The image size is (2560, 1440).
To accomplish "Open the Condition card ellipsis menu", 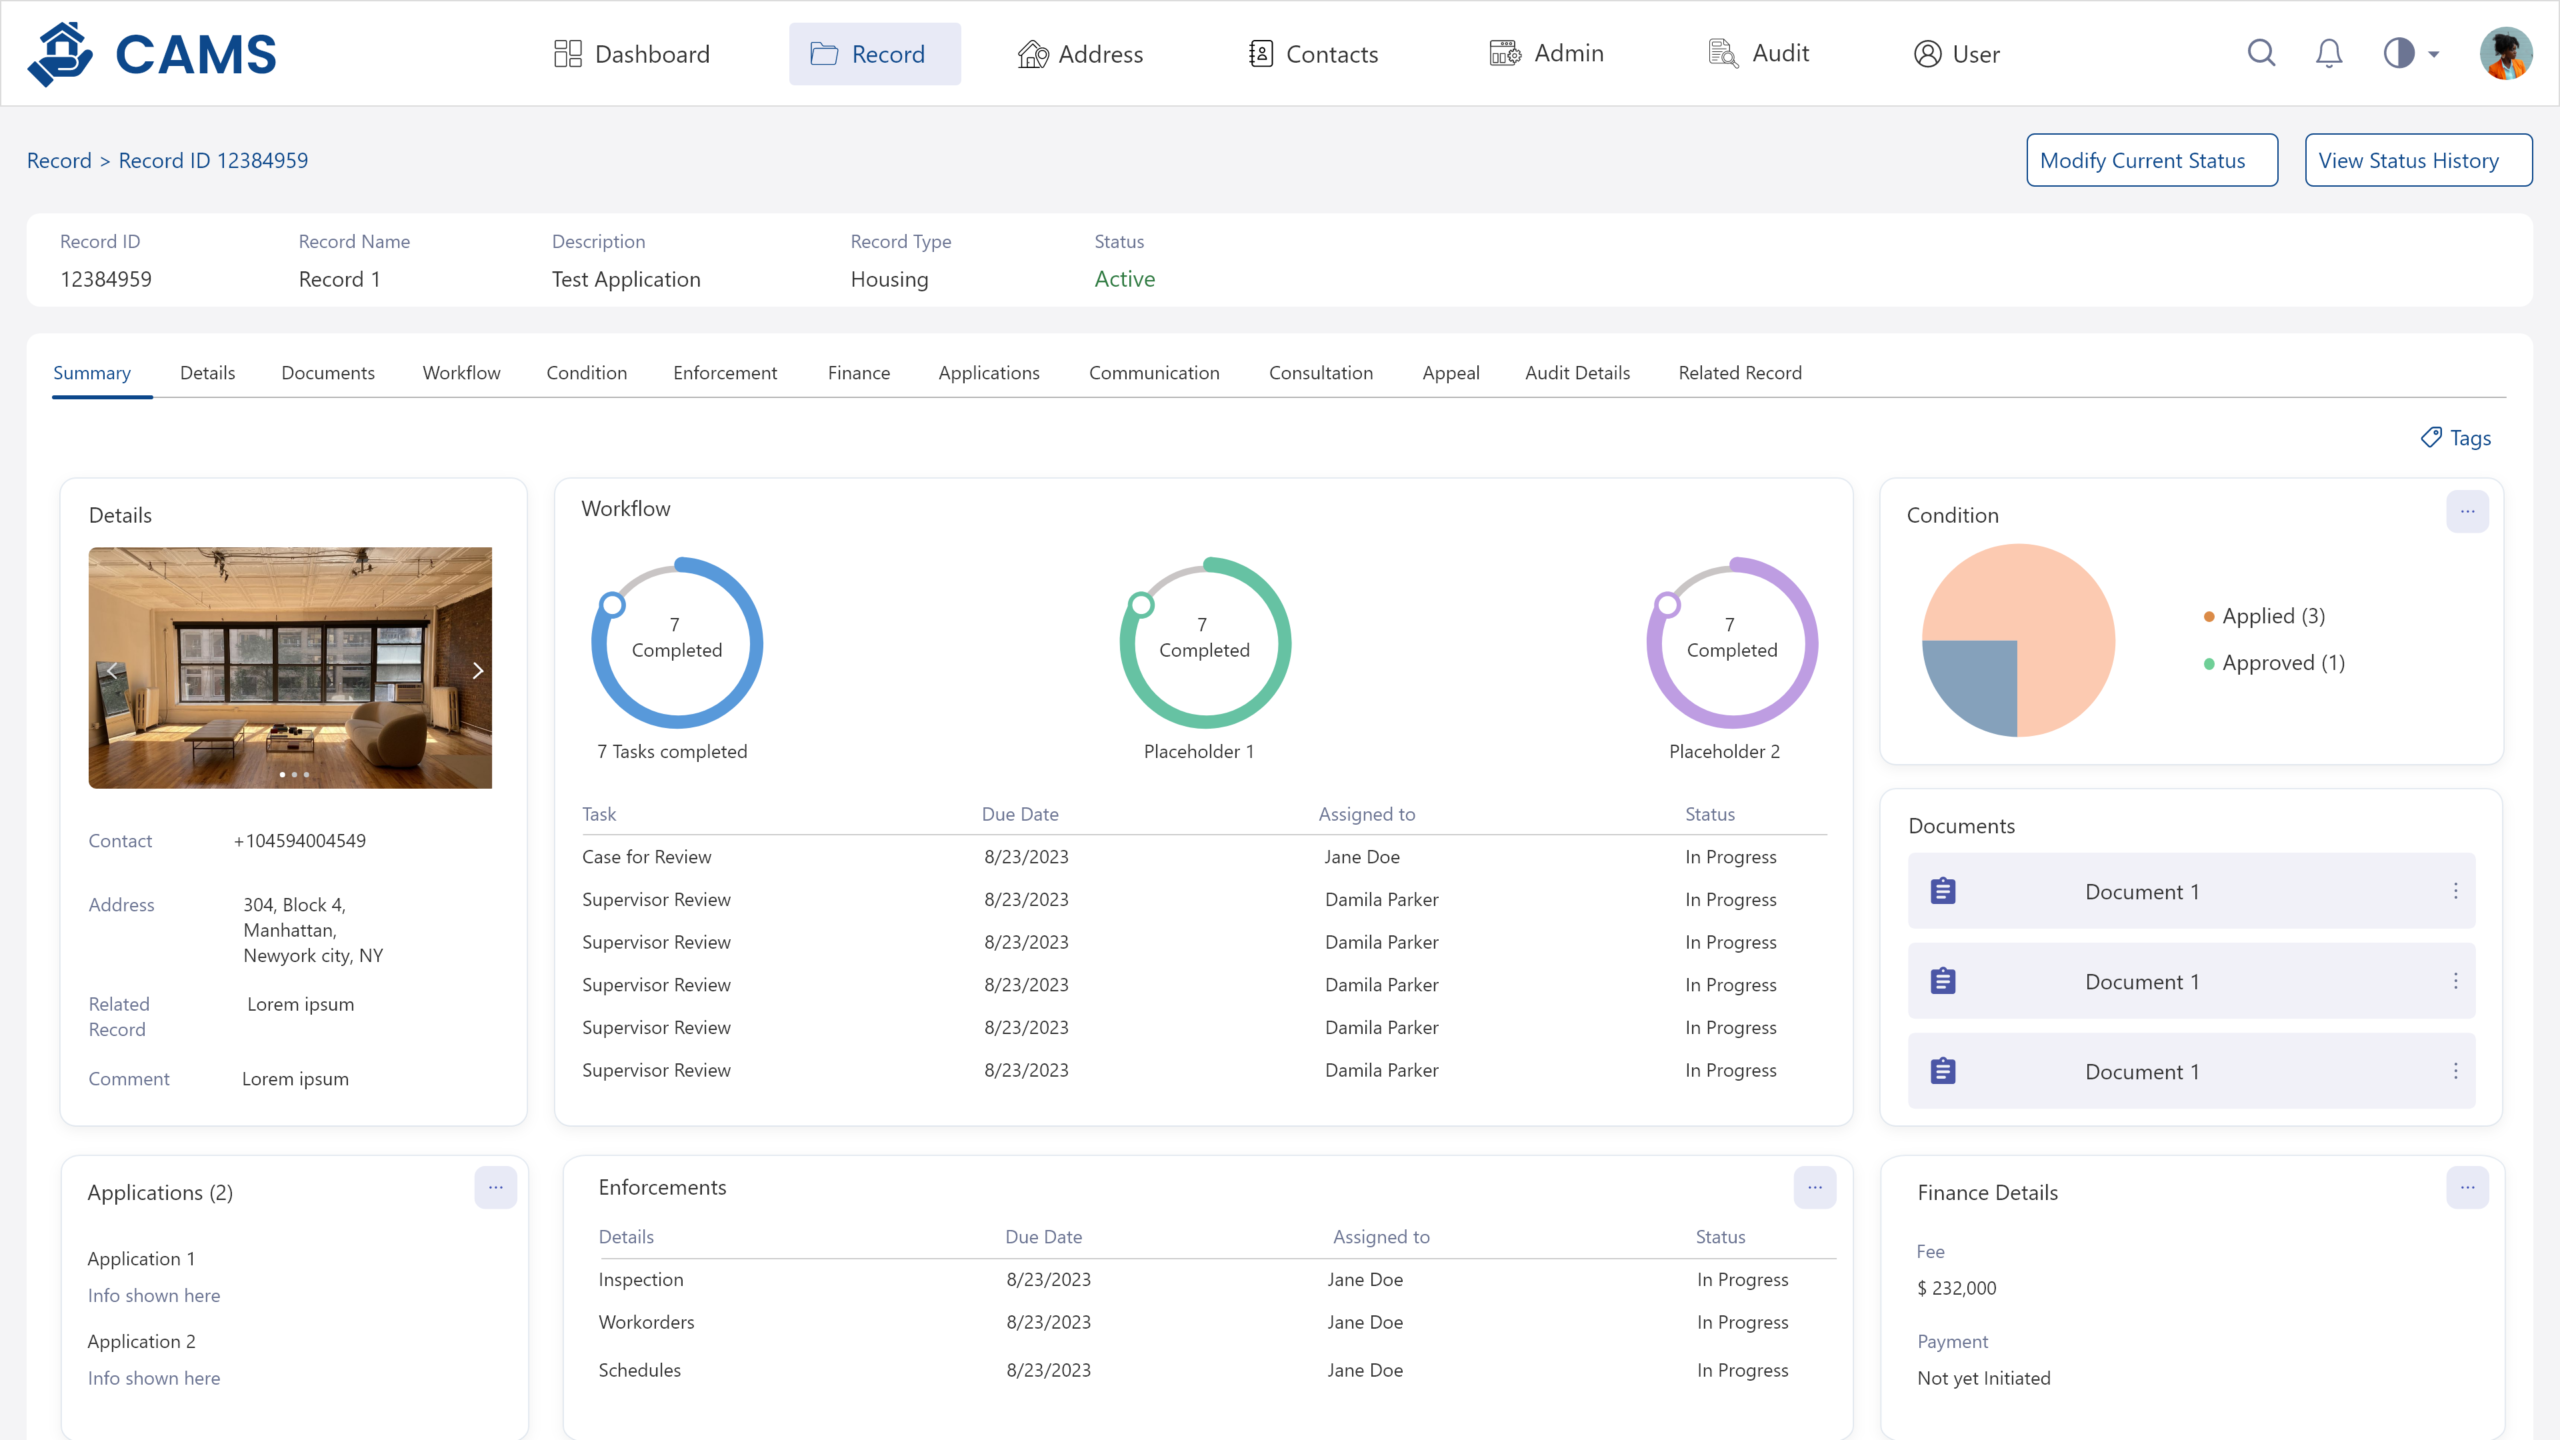I will 2467,512.
